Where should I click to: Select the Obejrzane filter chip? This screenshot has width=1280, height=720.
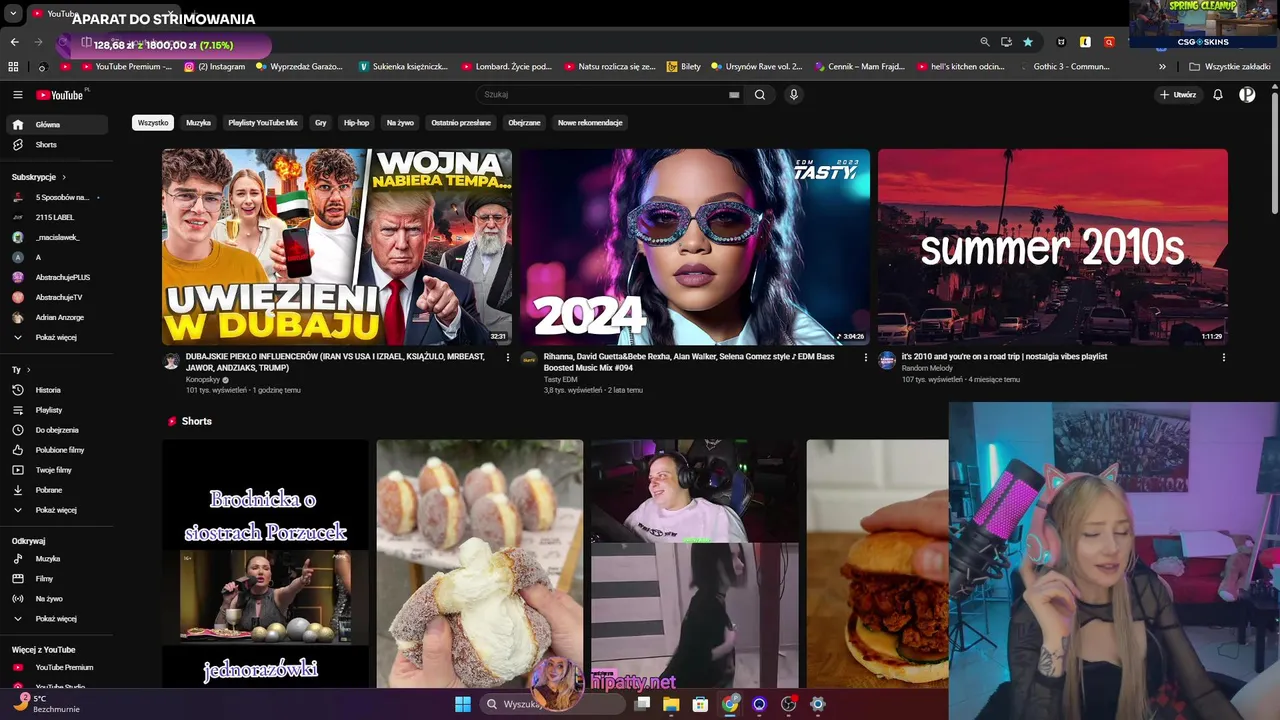coord(524,123)
